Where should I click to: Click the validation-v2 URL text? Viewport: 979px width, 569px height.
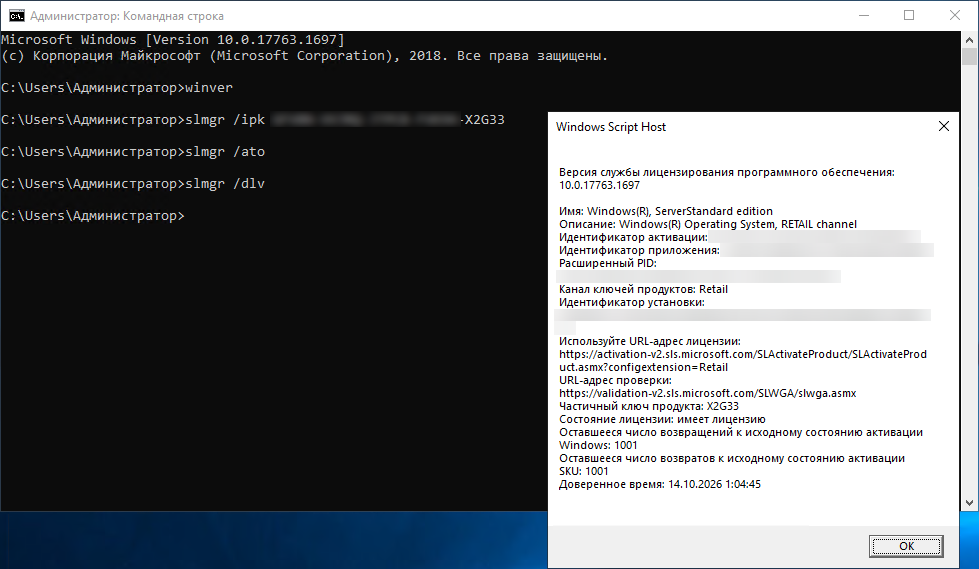click(x=707, y=393)
